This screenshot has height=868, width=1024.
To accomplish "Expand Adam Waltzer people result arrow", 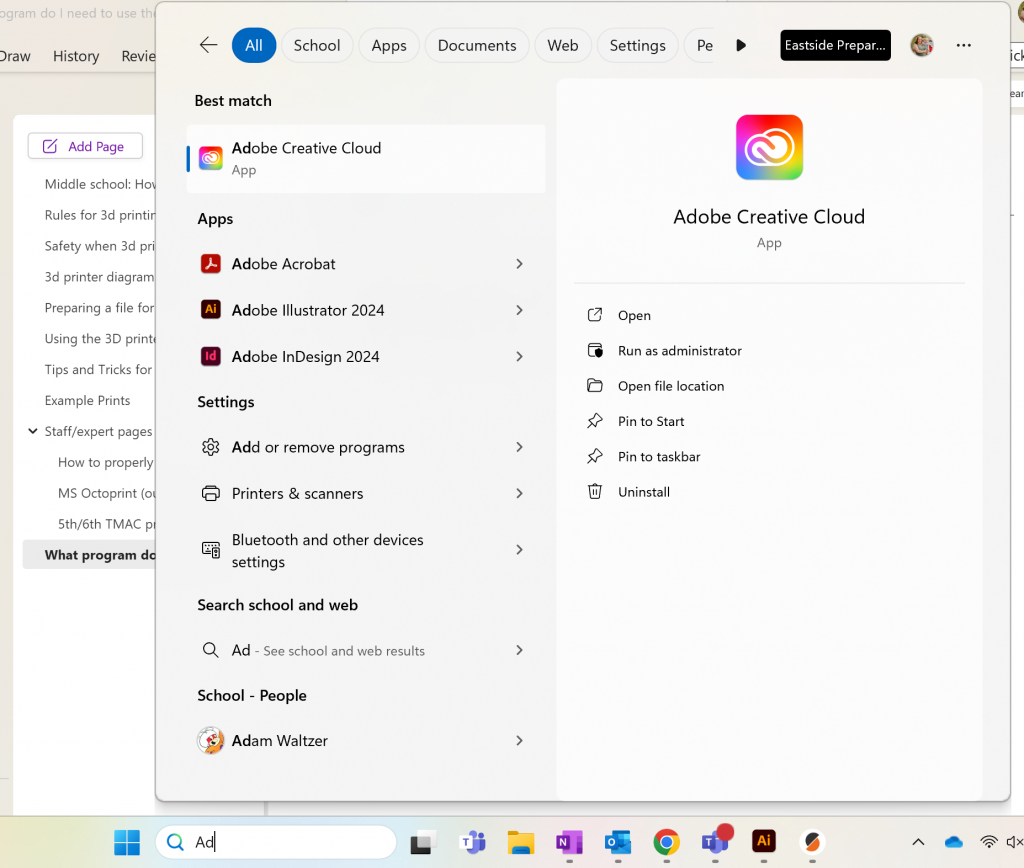I will point(519,741).
